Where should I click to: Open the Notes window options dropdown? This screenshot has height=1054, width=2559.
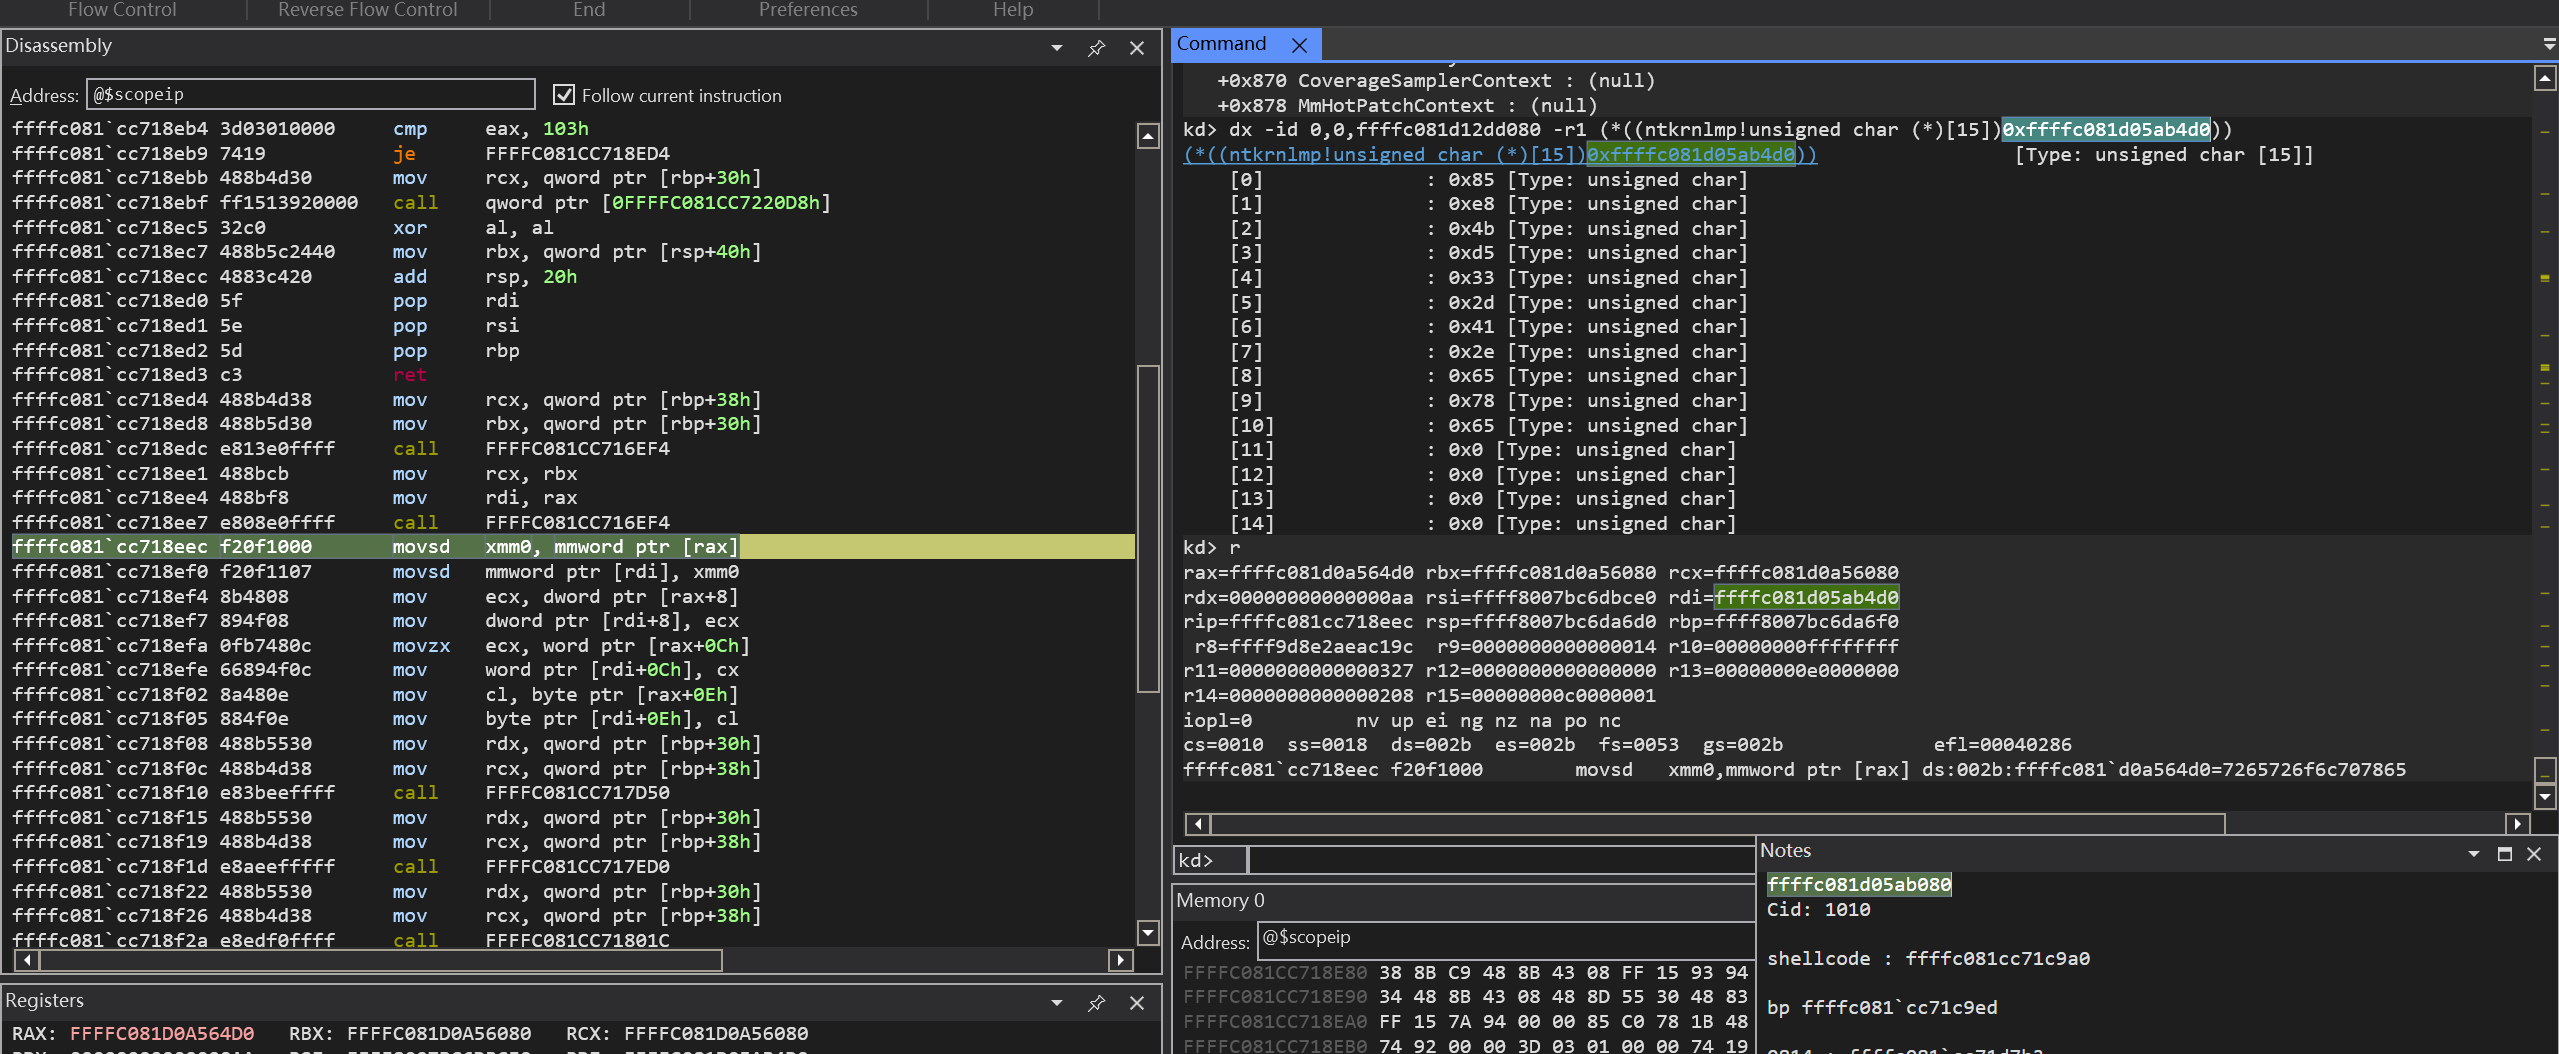pos(2473,854)
